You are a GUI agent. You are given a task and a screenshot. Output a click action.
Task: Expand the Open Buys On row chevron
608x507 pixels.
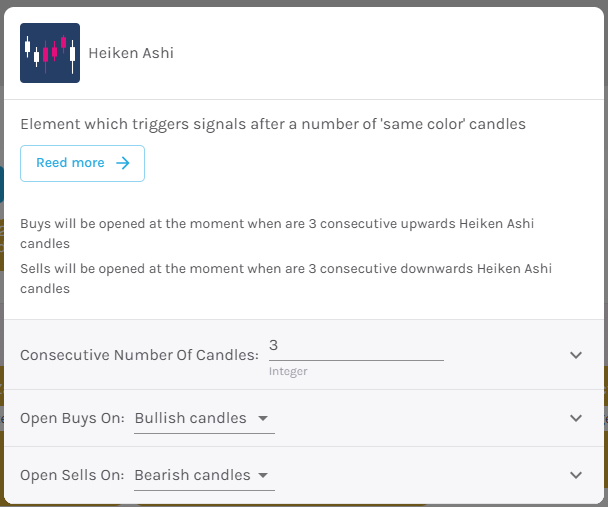click(576, 418)
